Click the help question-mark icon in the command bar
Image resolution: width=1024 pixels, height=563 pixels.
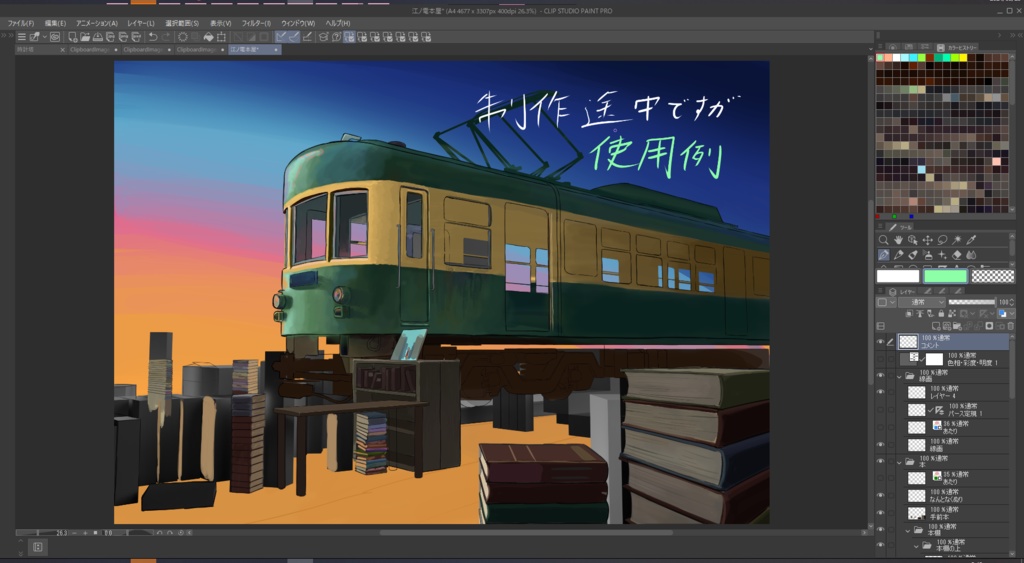pyautogui.click(x=336, y=37)
